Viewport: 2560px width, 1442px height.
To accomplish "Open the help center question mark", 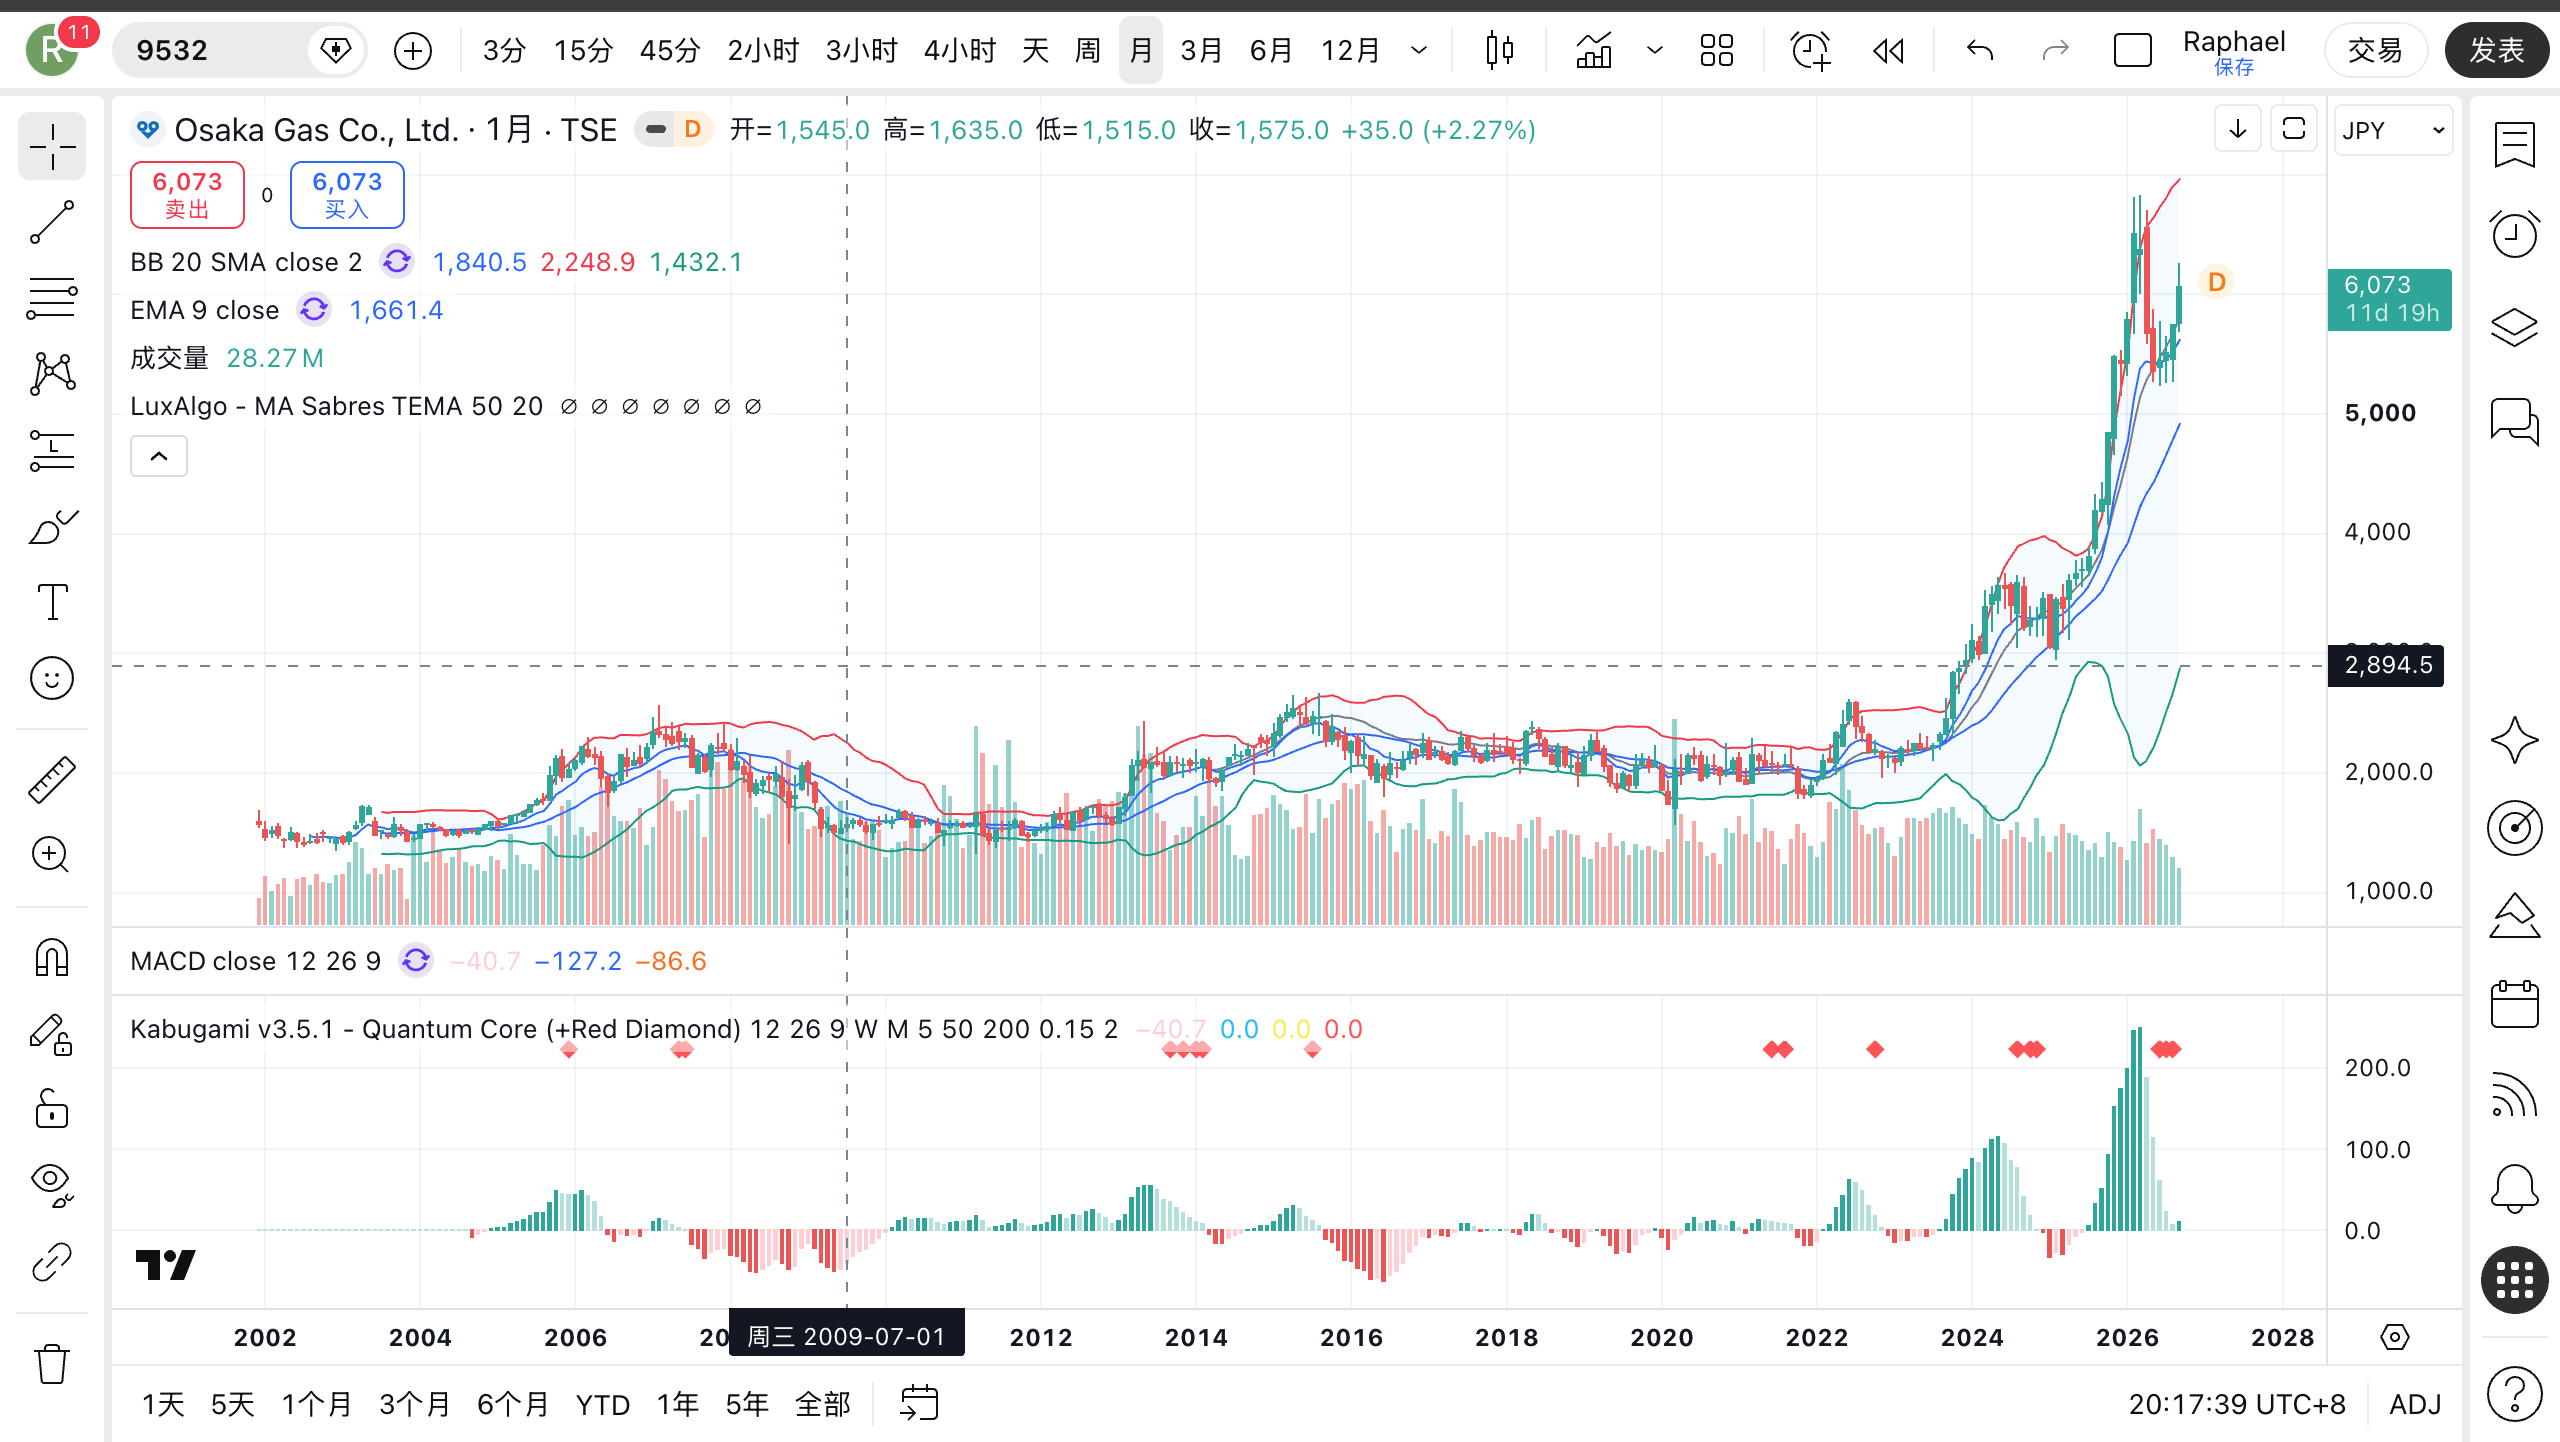I will pos(2514,1393).
